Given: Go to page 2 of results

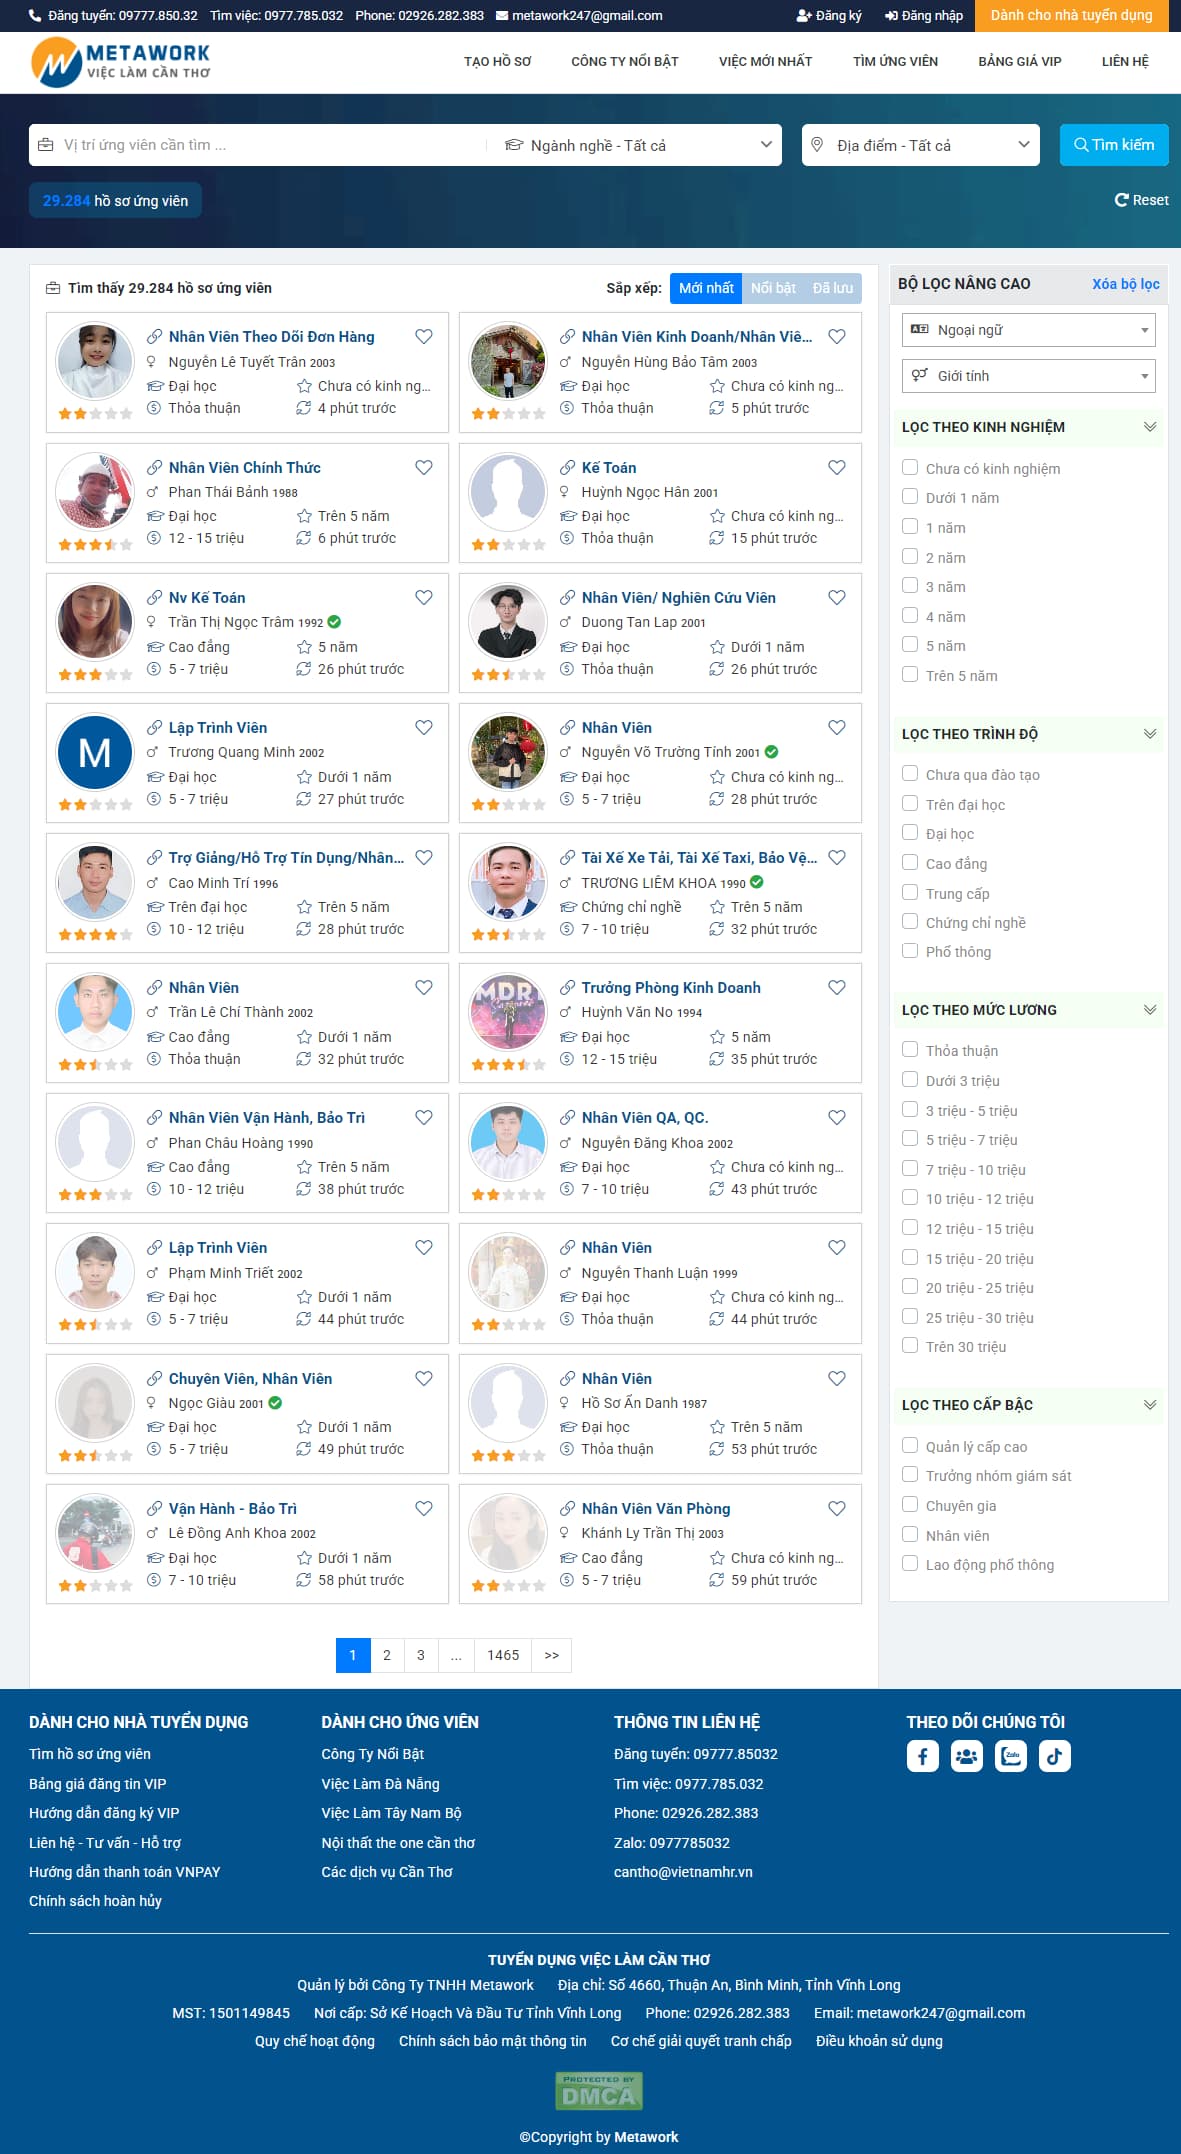Looking at the screenshot, I should (x=387, y=1655).
